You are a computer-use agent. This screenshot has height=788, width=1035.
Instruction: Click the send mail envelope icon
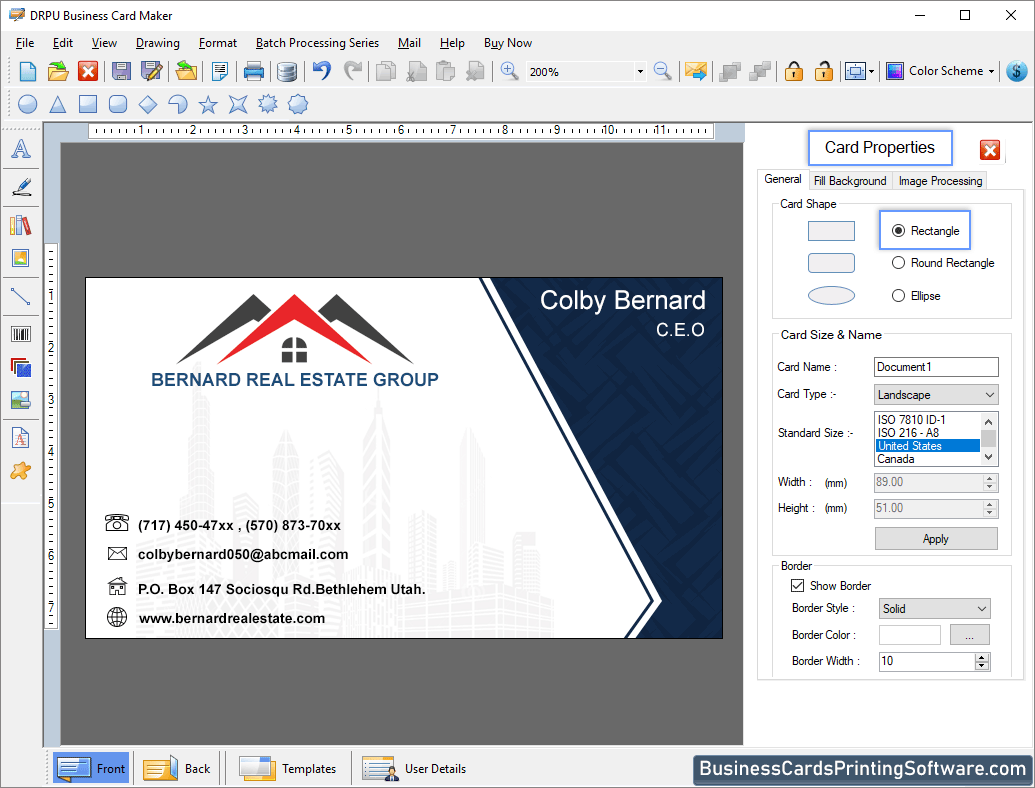point(695,71)
